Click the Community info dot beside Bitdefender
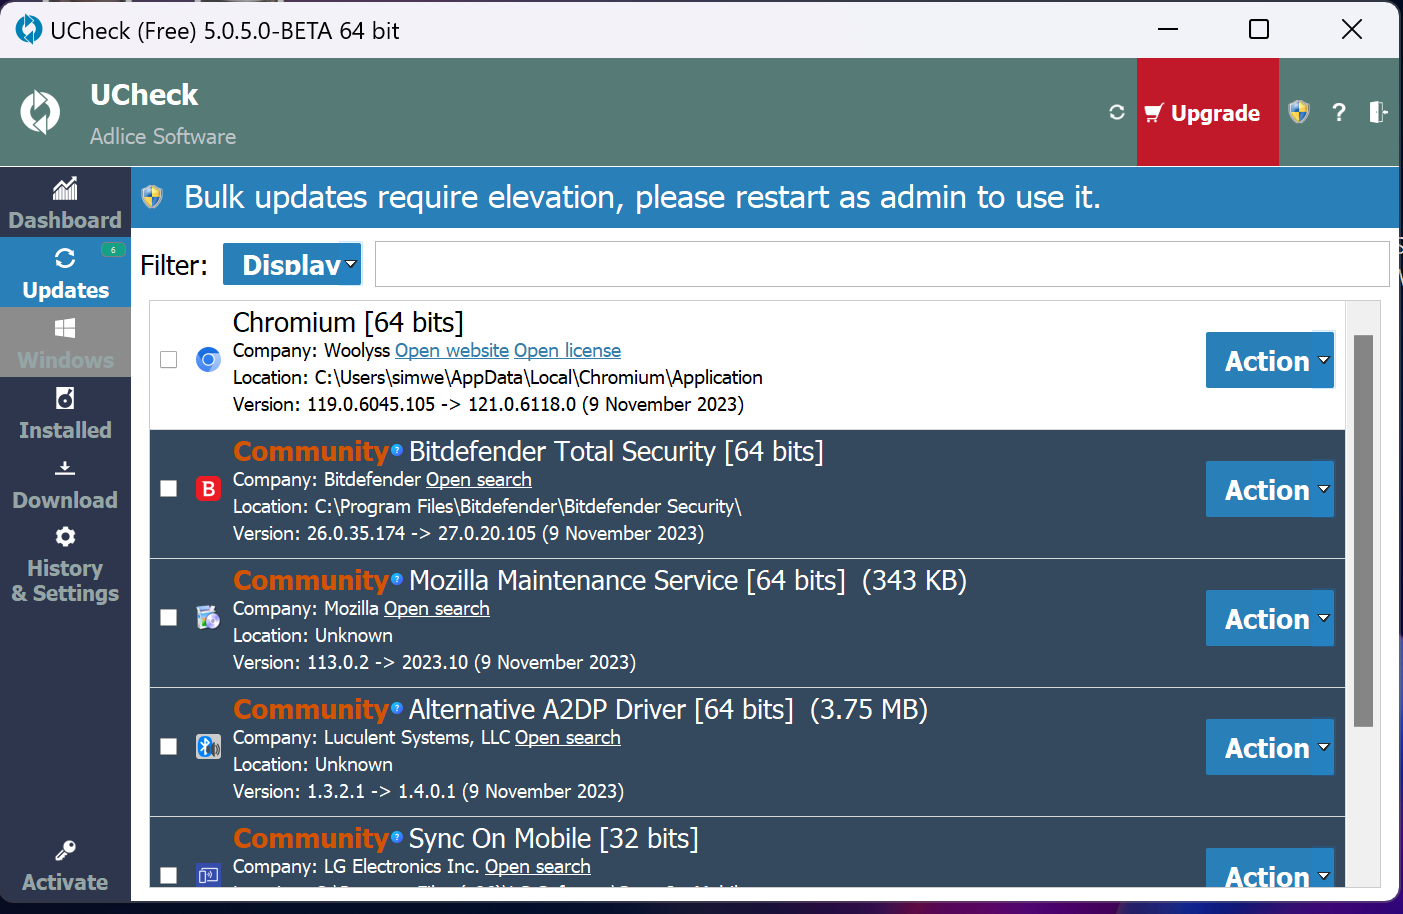Viewport: 1403px width, 914px height. (397, 450)
